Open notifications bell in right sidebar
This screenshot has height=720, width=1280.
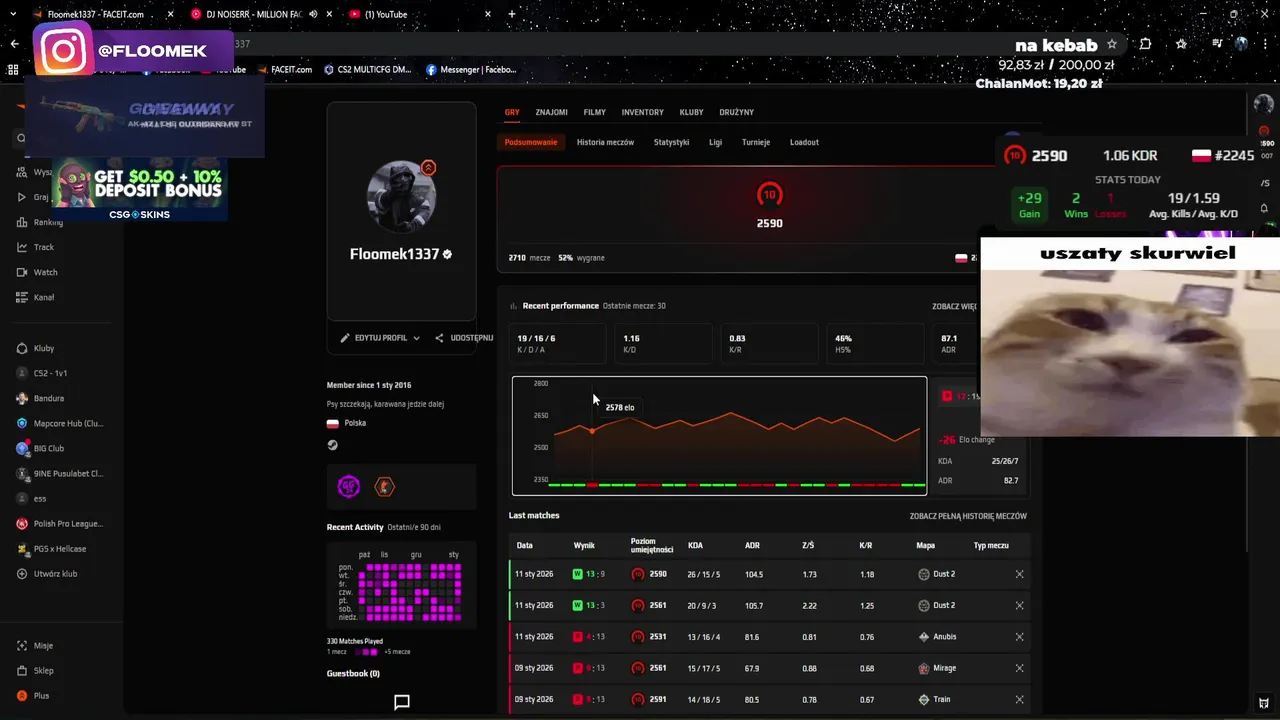[x=1264, y=208]
